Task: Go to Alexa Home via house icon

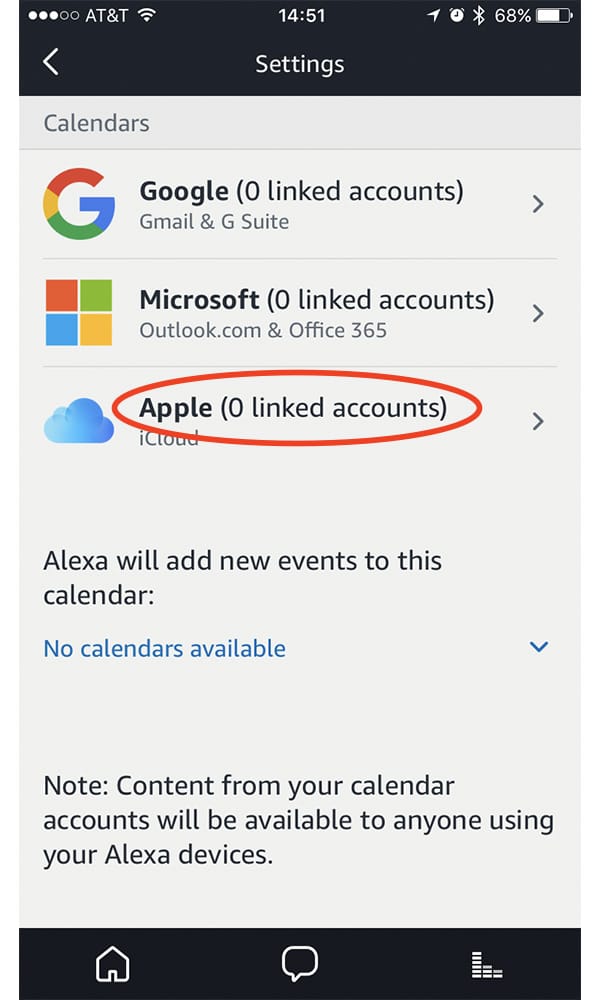Action: [112, 964]
